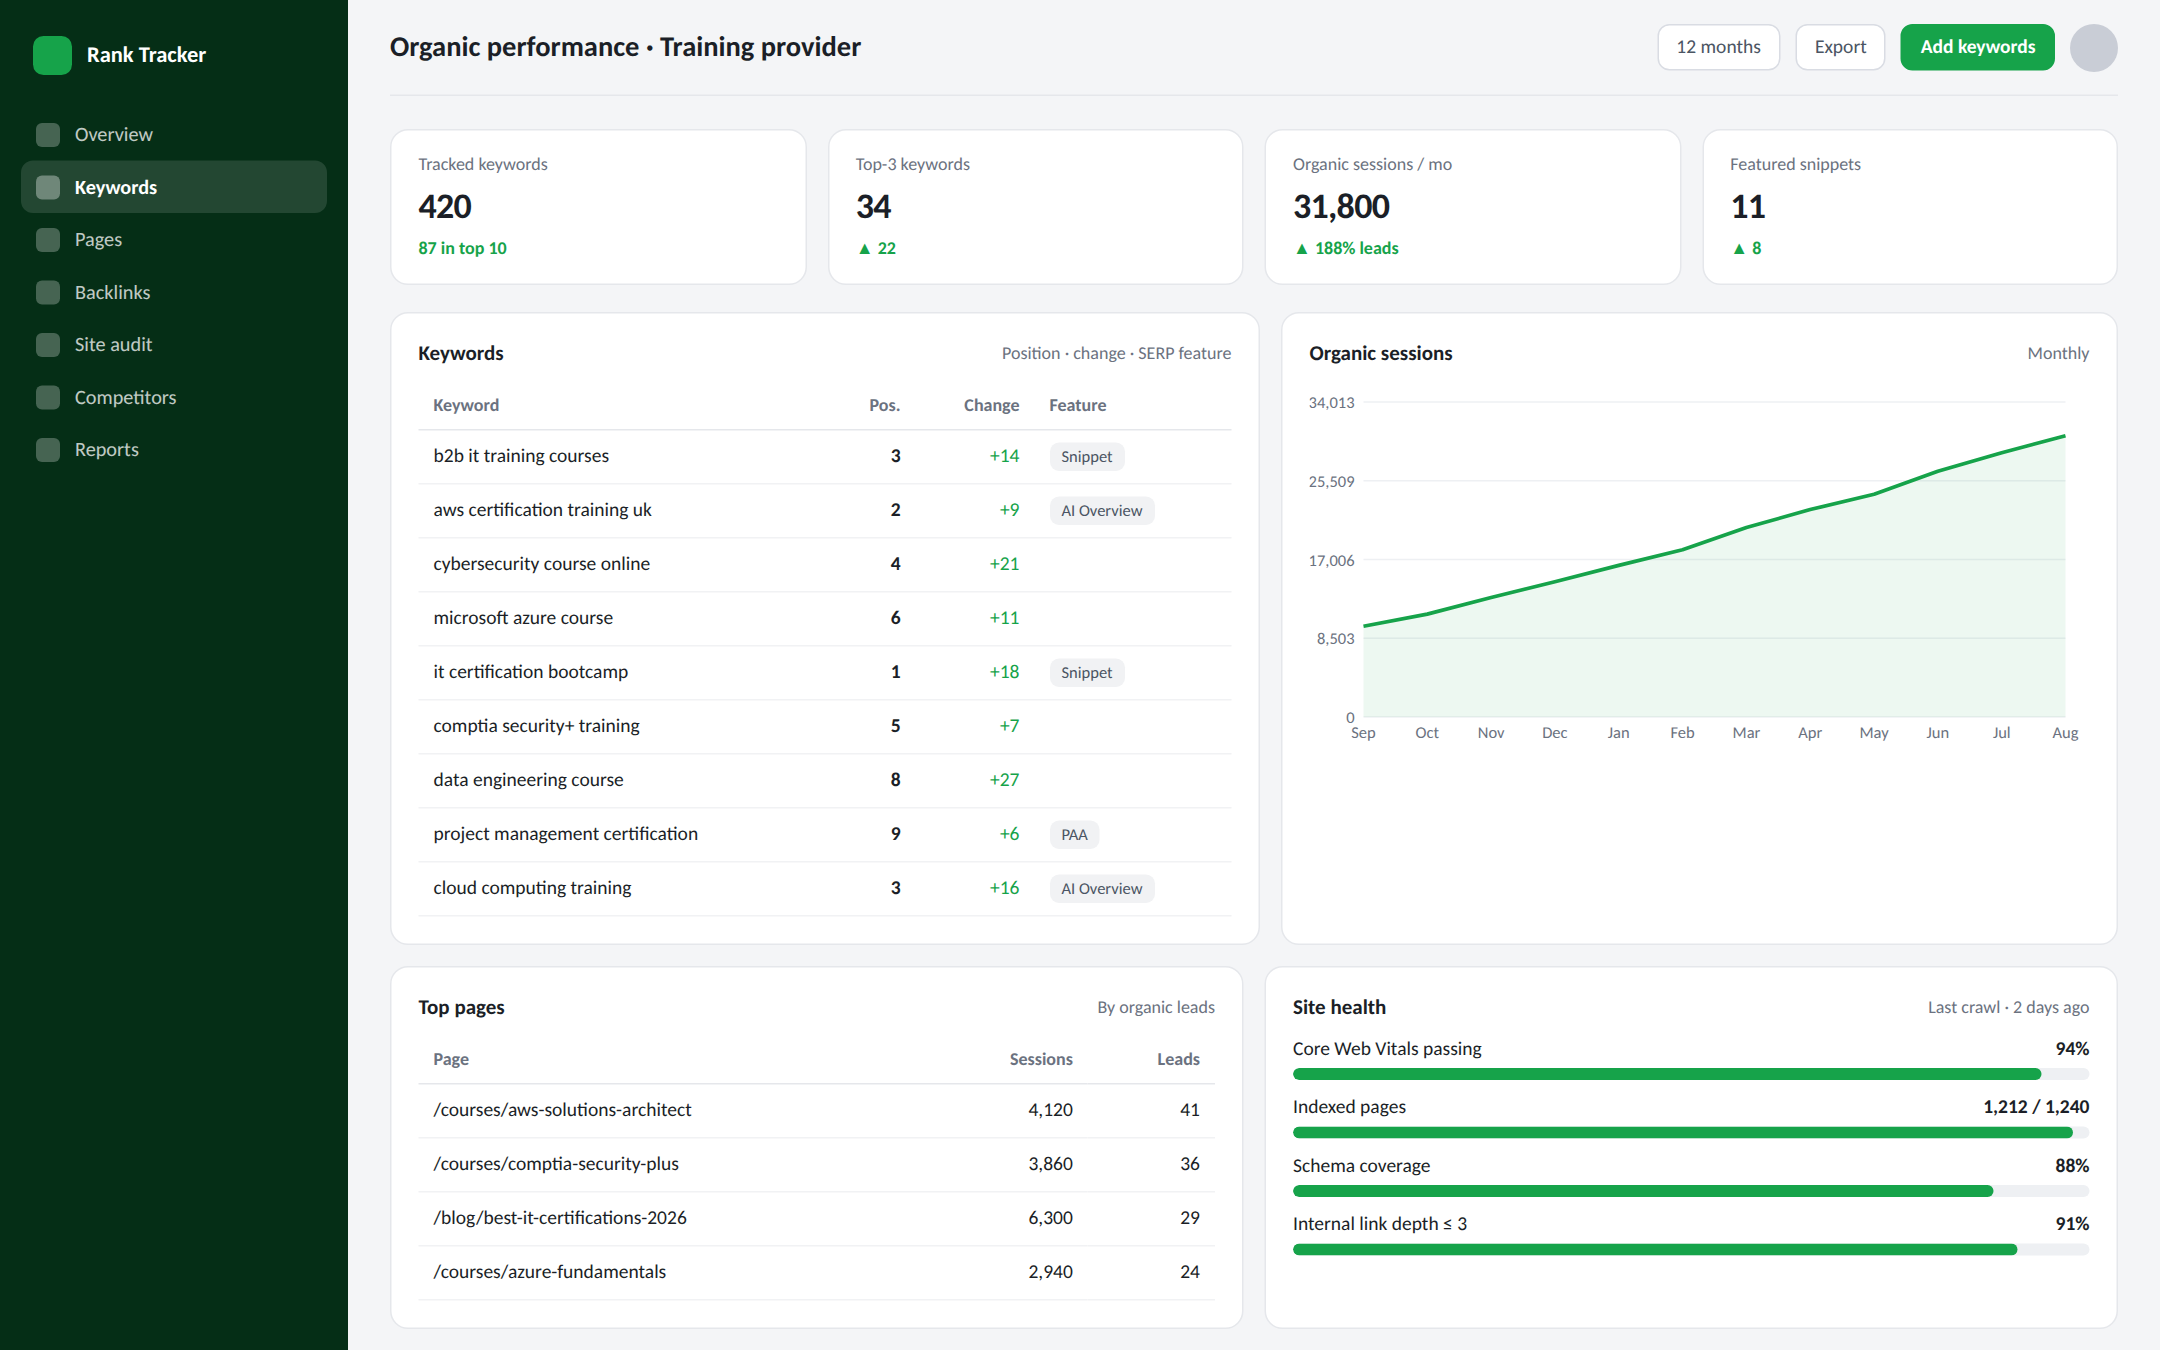Click the 'Last crawl · 2 days ago' text
The height and width of the screenshot is (1350, 2160).
click(2008, 1007)
